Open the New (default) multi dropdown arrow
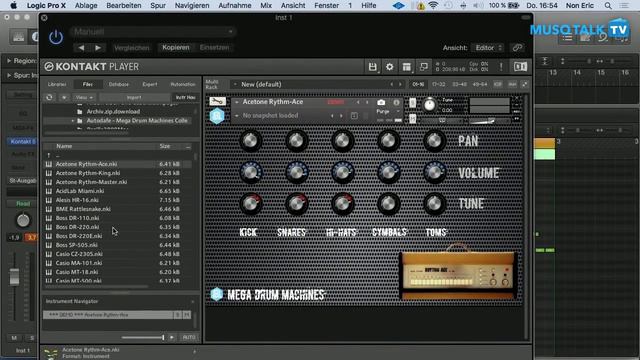The height and width of the screenshot is (360, 640). tap(235, 84)
